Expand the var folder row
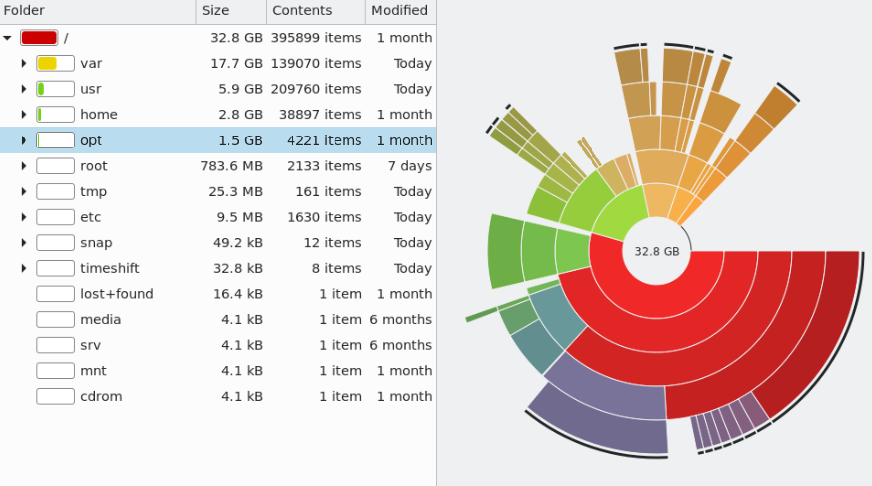Screen dimensions: 872x486 coord(24,63)
